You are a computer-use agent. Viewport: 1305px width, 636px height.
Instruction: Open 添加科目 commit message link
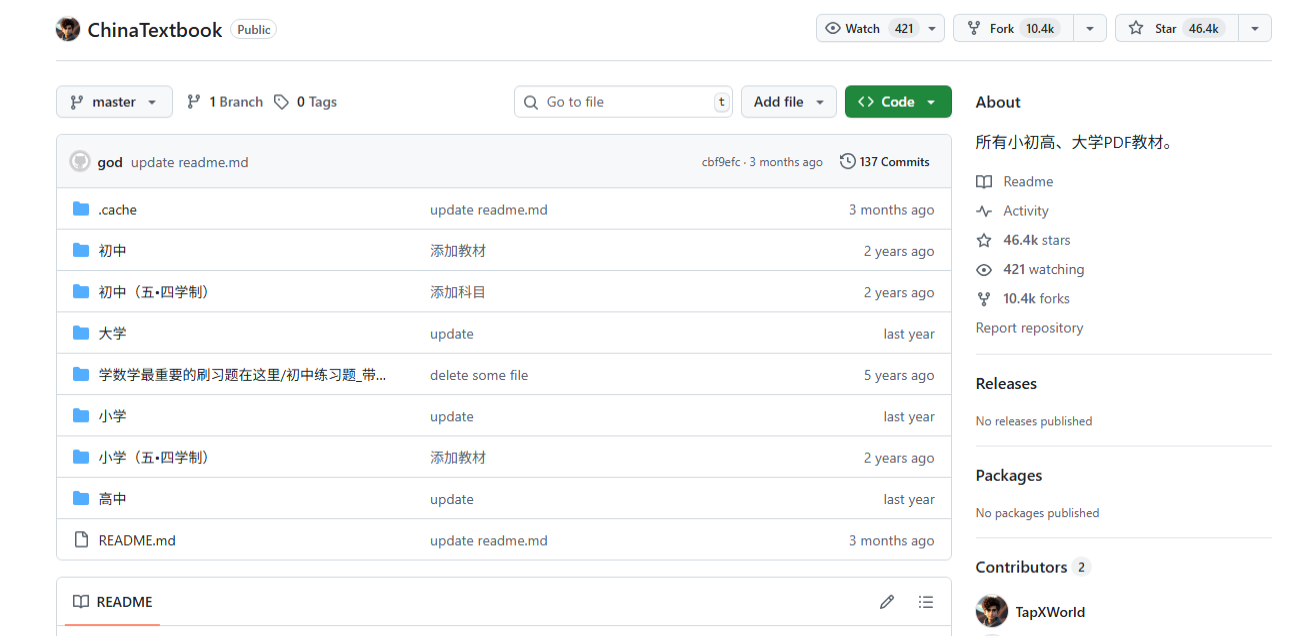458,292
